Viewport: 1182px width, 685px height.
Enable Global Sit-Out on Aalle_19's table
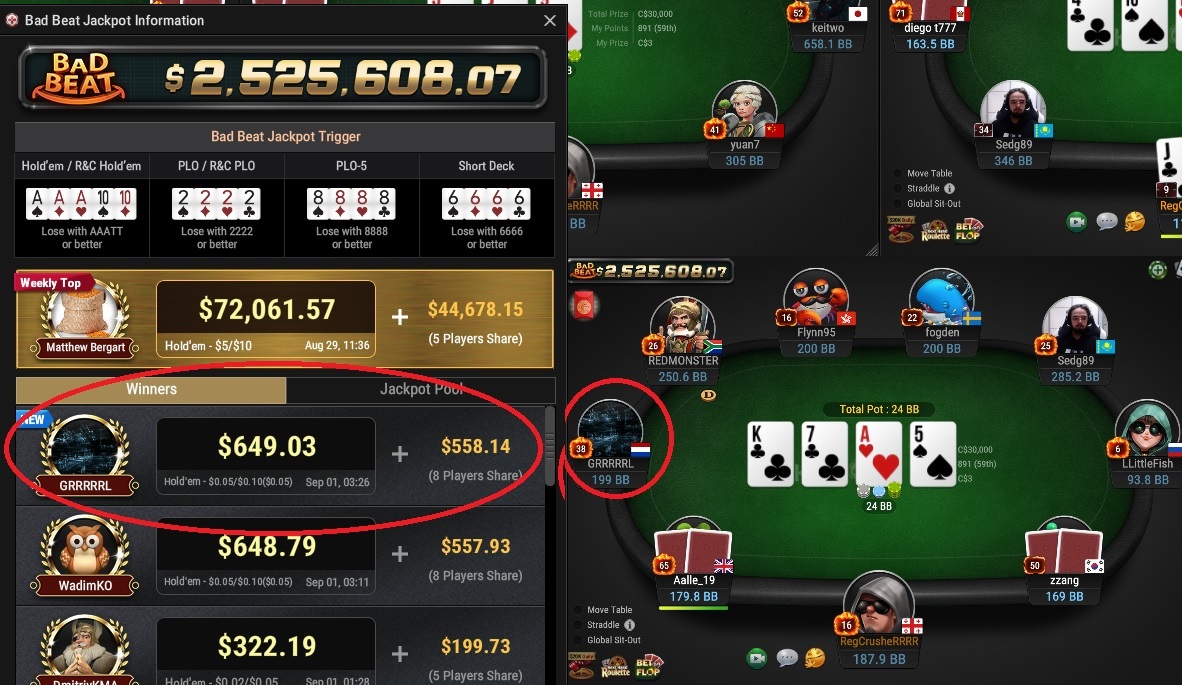point(608,640)
